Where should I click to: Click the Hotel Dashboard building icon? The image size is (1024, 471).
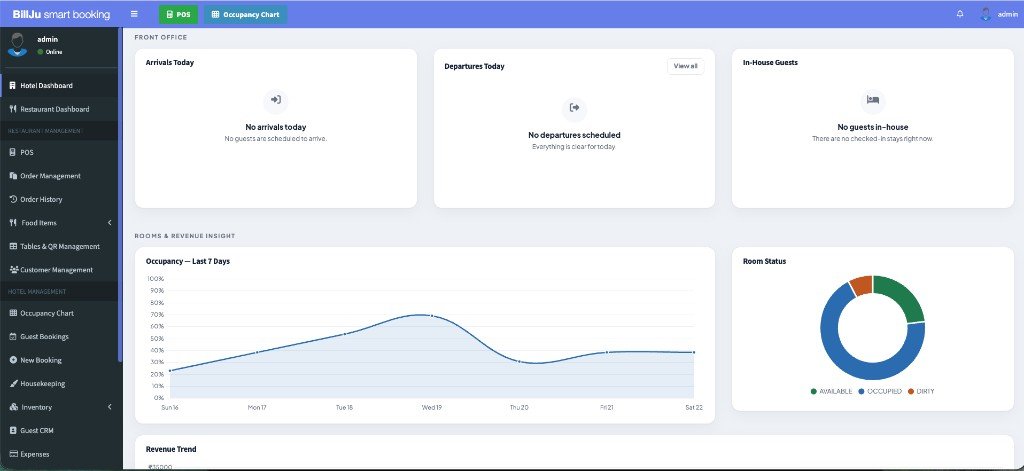(12, 86)
